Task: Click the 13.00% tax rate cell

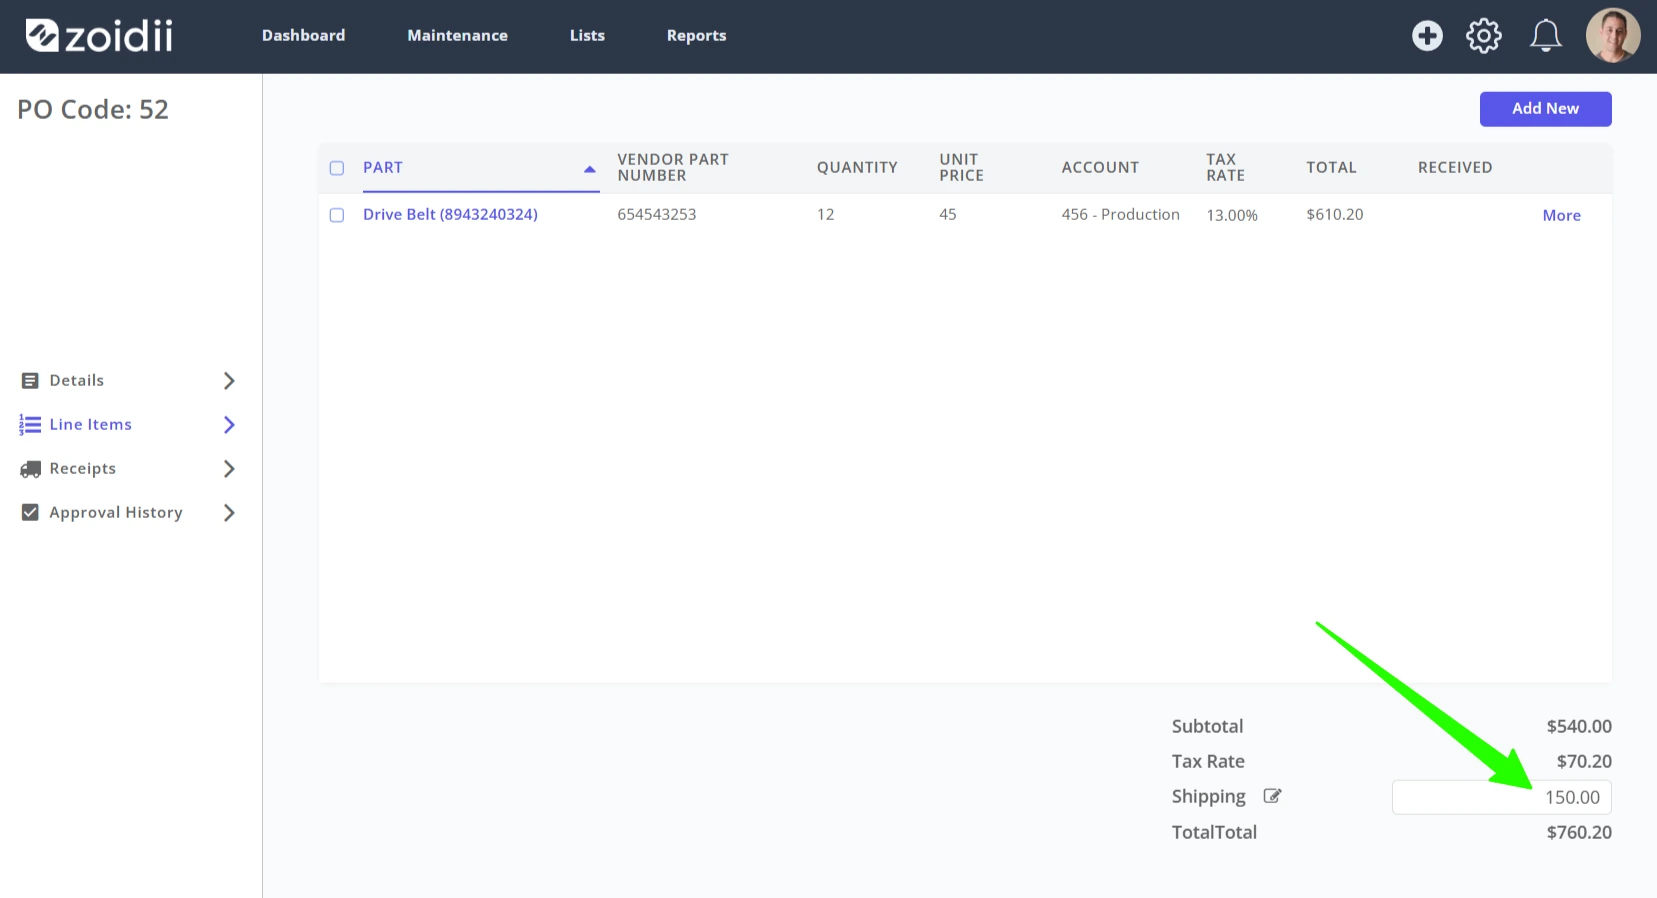Action: point(1232,215)
